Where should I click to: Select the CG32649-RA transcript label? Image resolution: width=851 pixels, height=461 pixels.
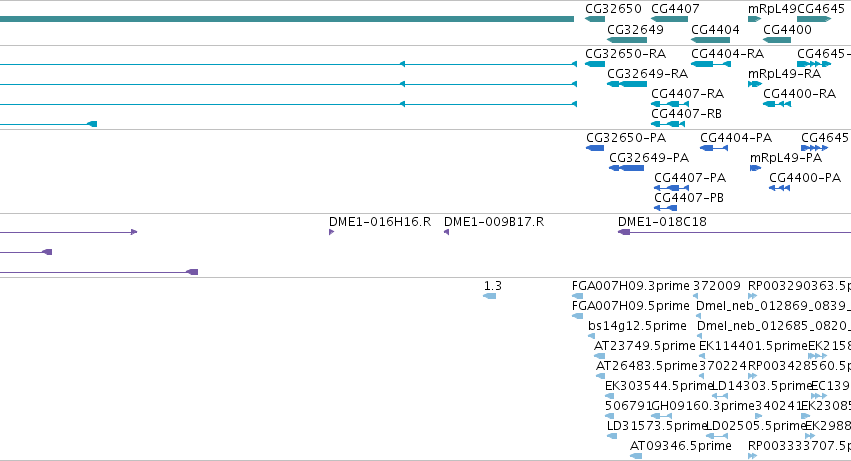(x=647, y=73)
